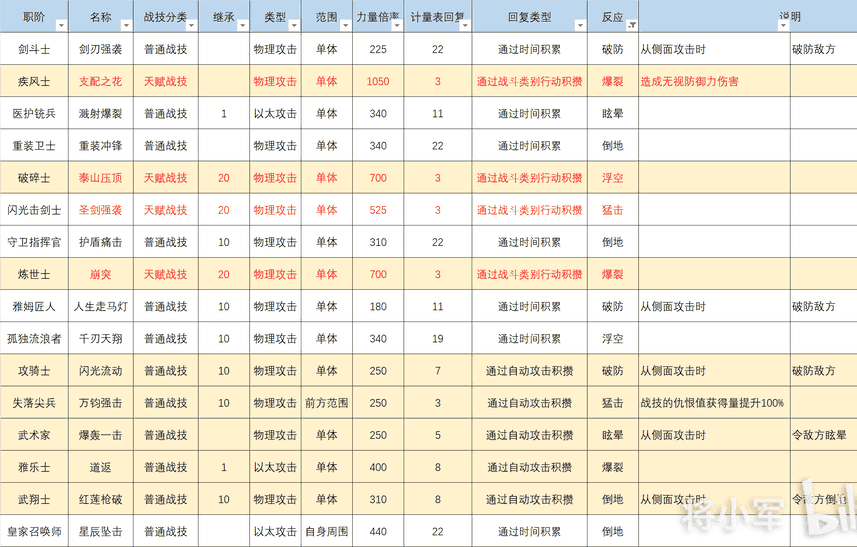857x547 pixels.
Task: Select the 闪光击剑士 cell
Action: coord(34,210)
